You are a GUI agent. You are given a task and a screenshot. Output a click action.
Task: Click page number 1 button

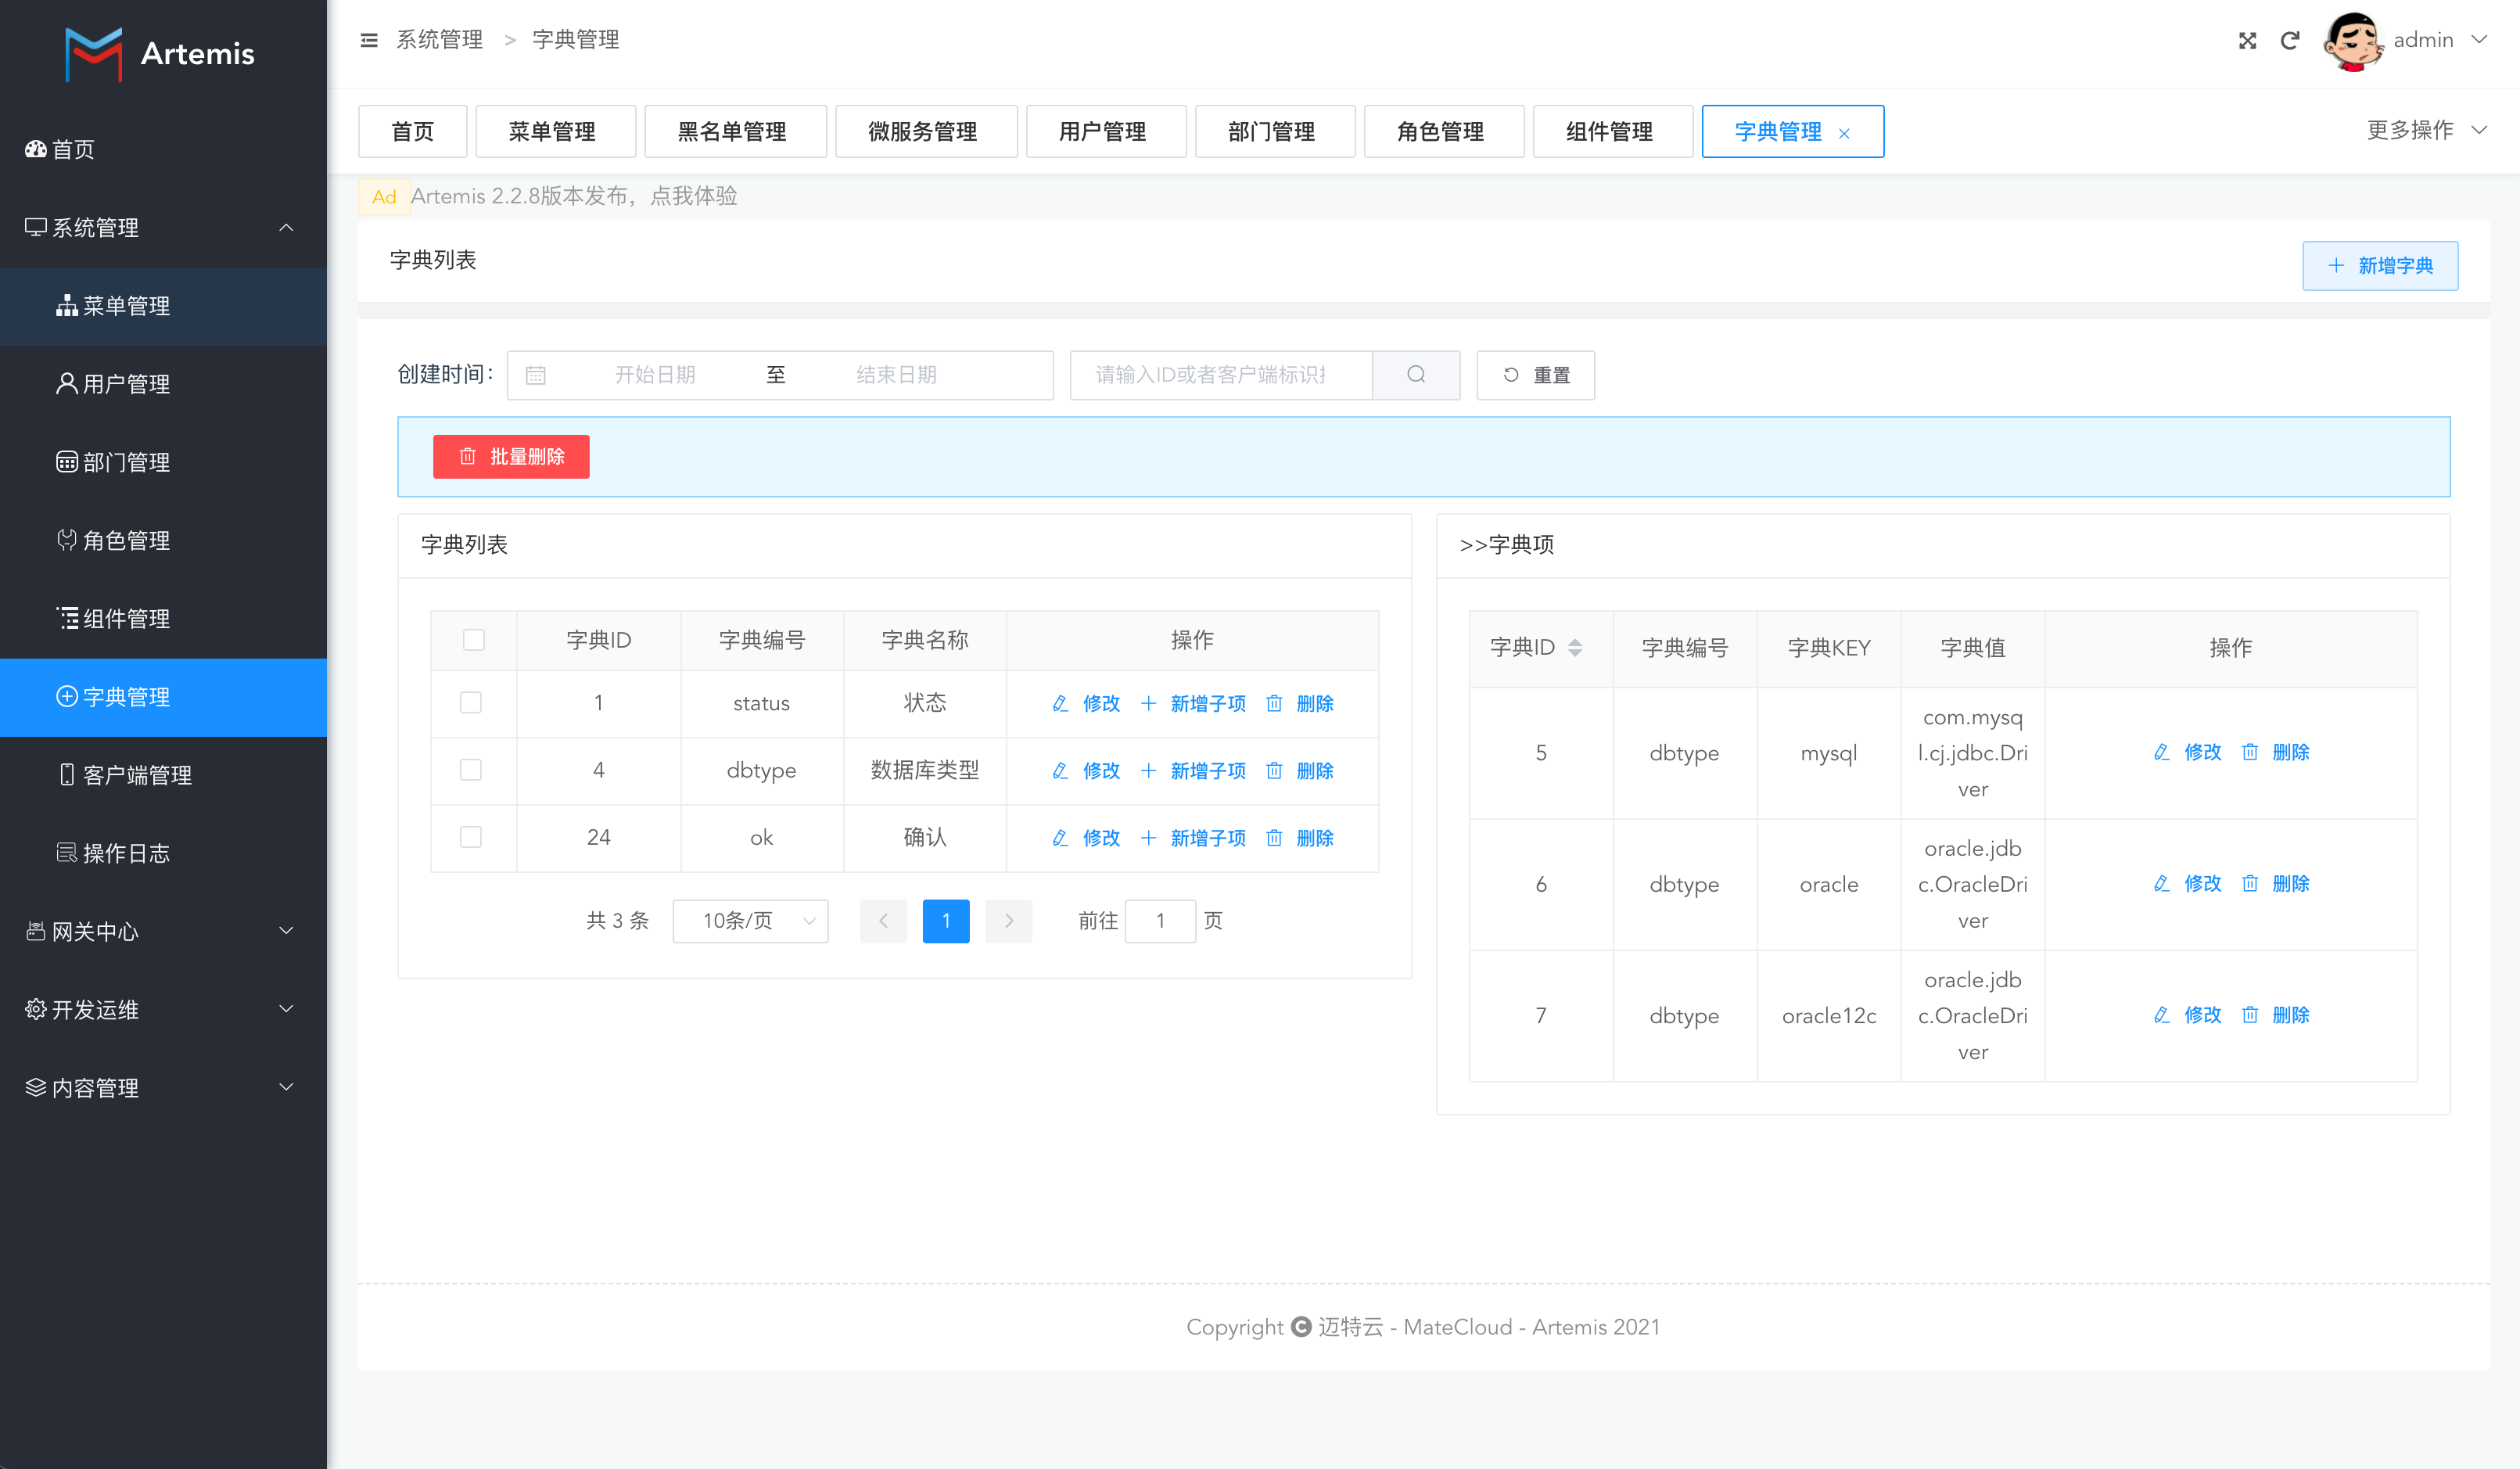click(x=946, y=921)
